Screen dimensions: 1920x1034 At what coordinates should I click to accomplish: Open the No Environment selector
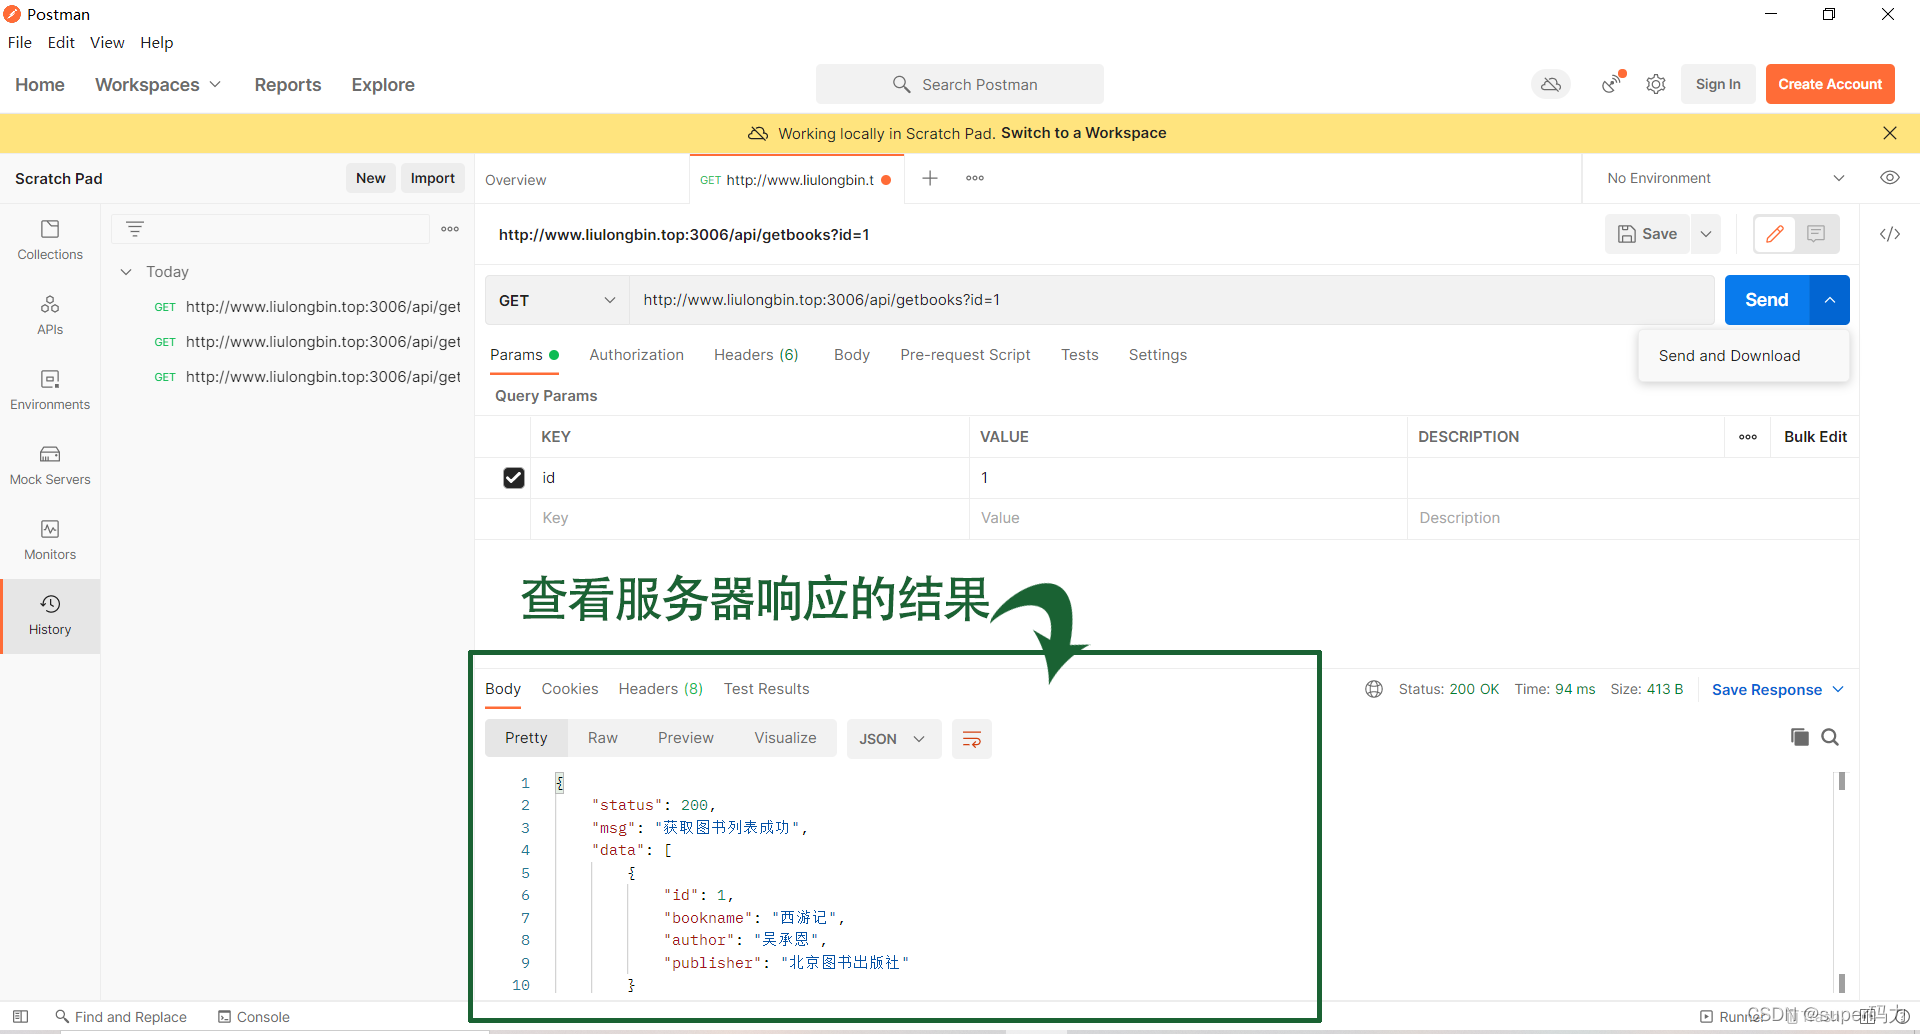(1723, 178)
